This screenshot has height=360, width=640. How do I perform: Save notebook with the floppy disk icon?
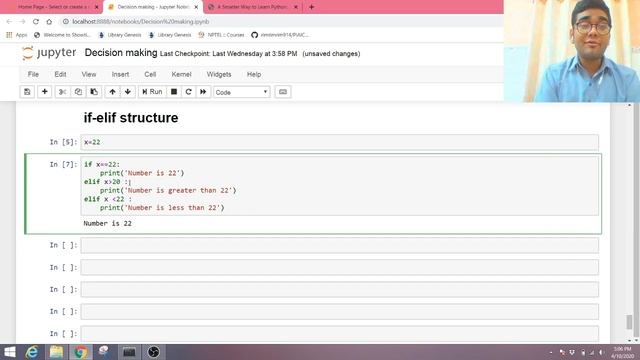pos(27,92)
